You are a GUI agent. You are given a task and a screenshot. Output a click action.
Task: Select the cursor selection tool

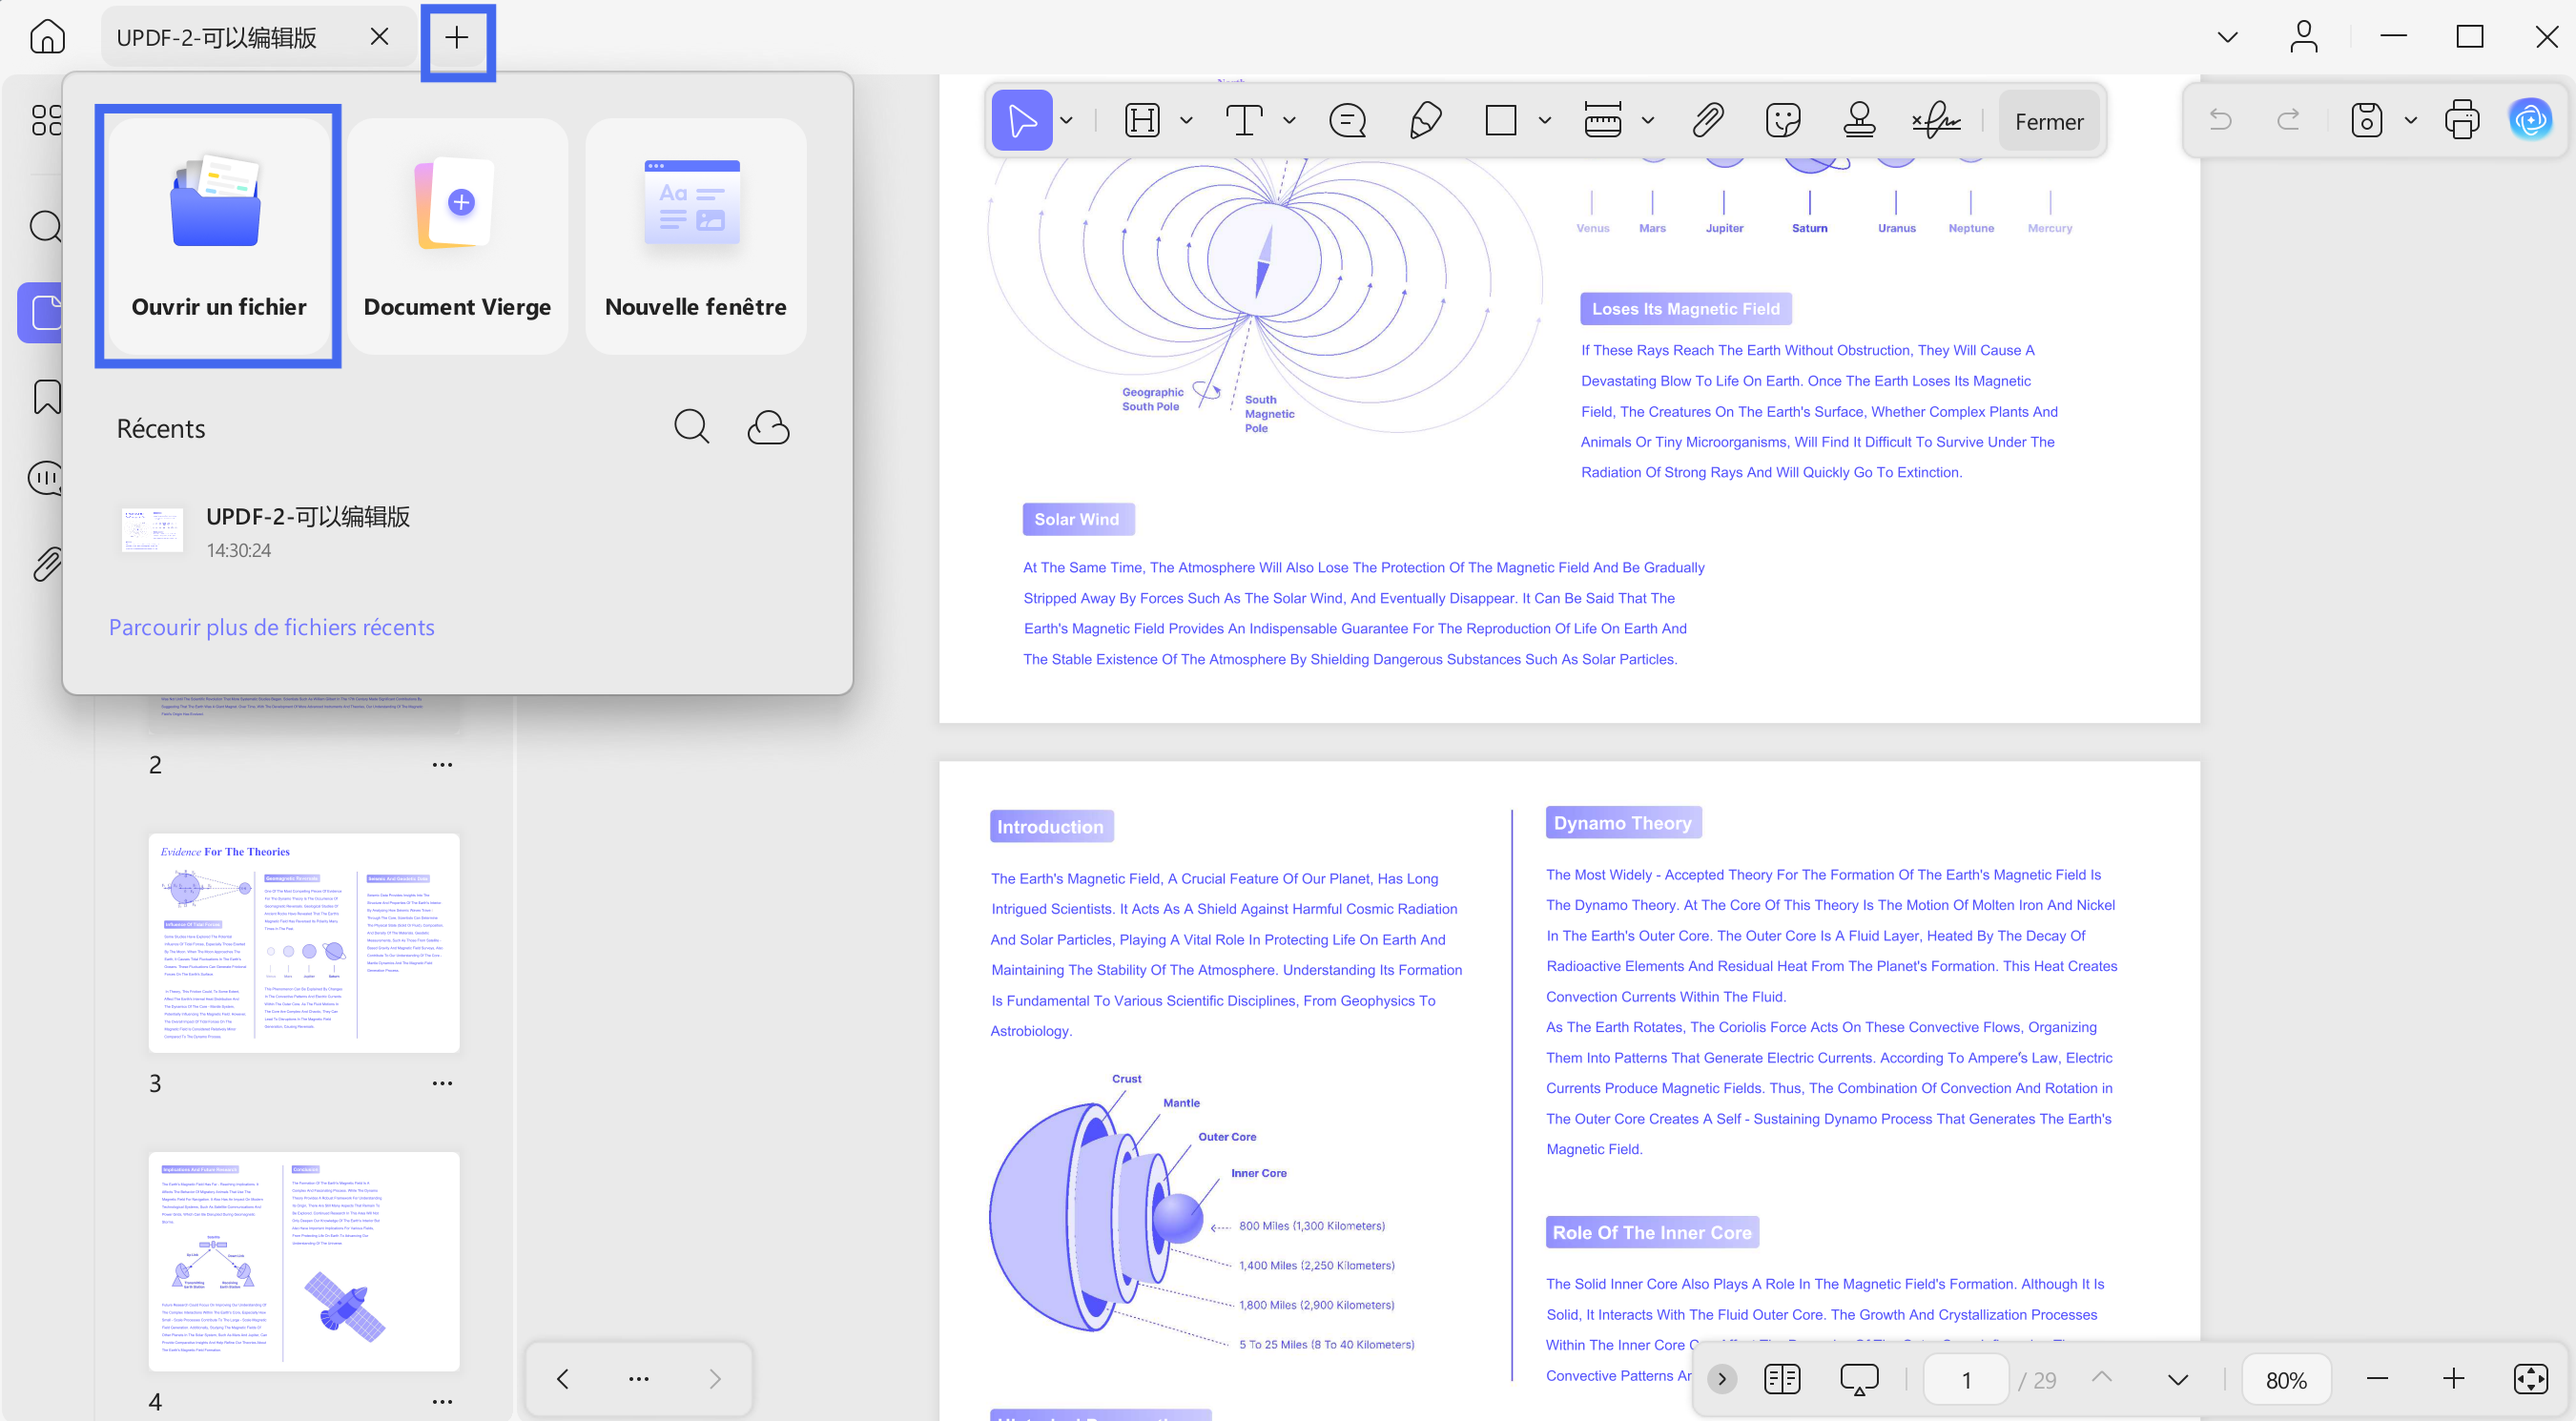click(1022, 121)
